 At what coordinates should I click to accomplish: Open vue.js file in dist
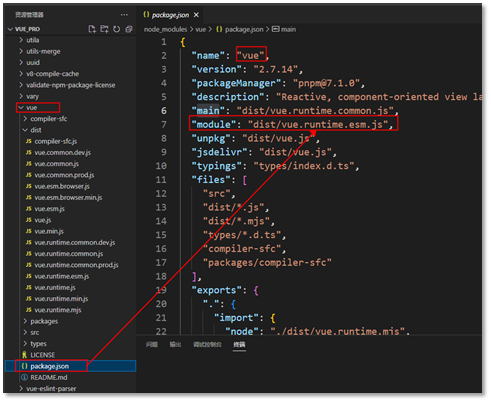[x=43, y=220]
